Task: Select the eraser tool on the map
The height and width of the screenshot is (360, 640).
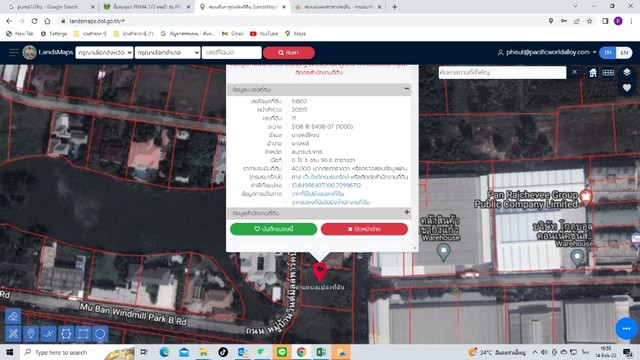Action: pyautogui.click(x=13, y=316)
